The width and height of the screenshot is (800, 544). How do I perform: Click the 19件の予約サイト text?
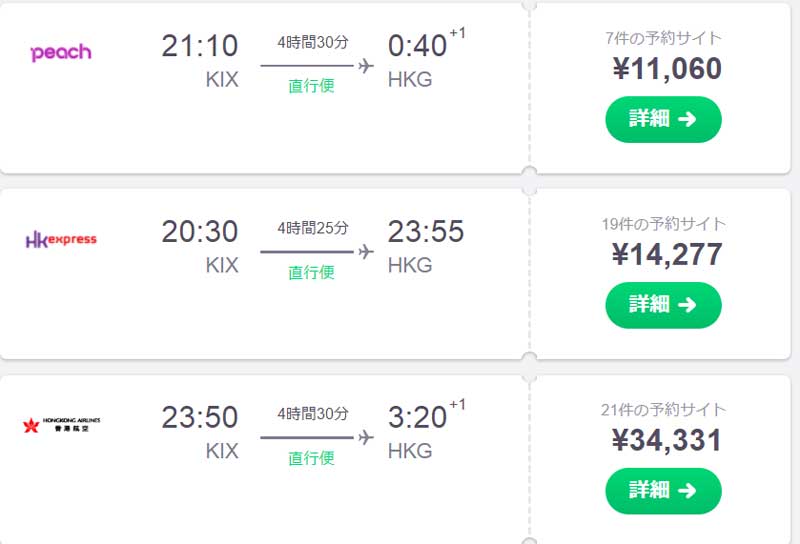pos(663,224)
